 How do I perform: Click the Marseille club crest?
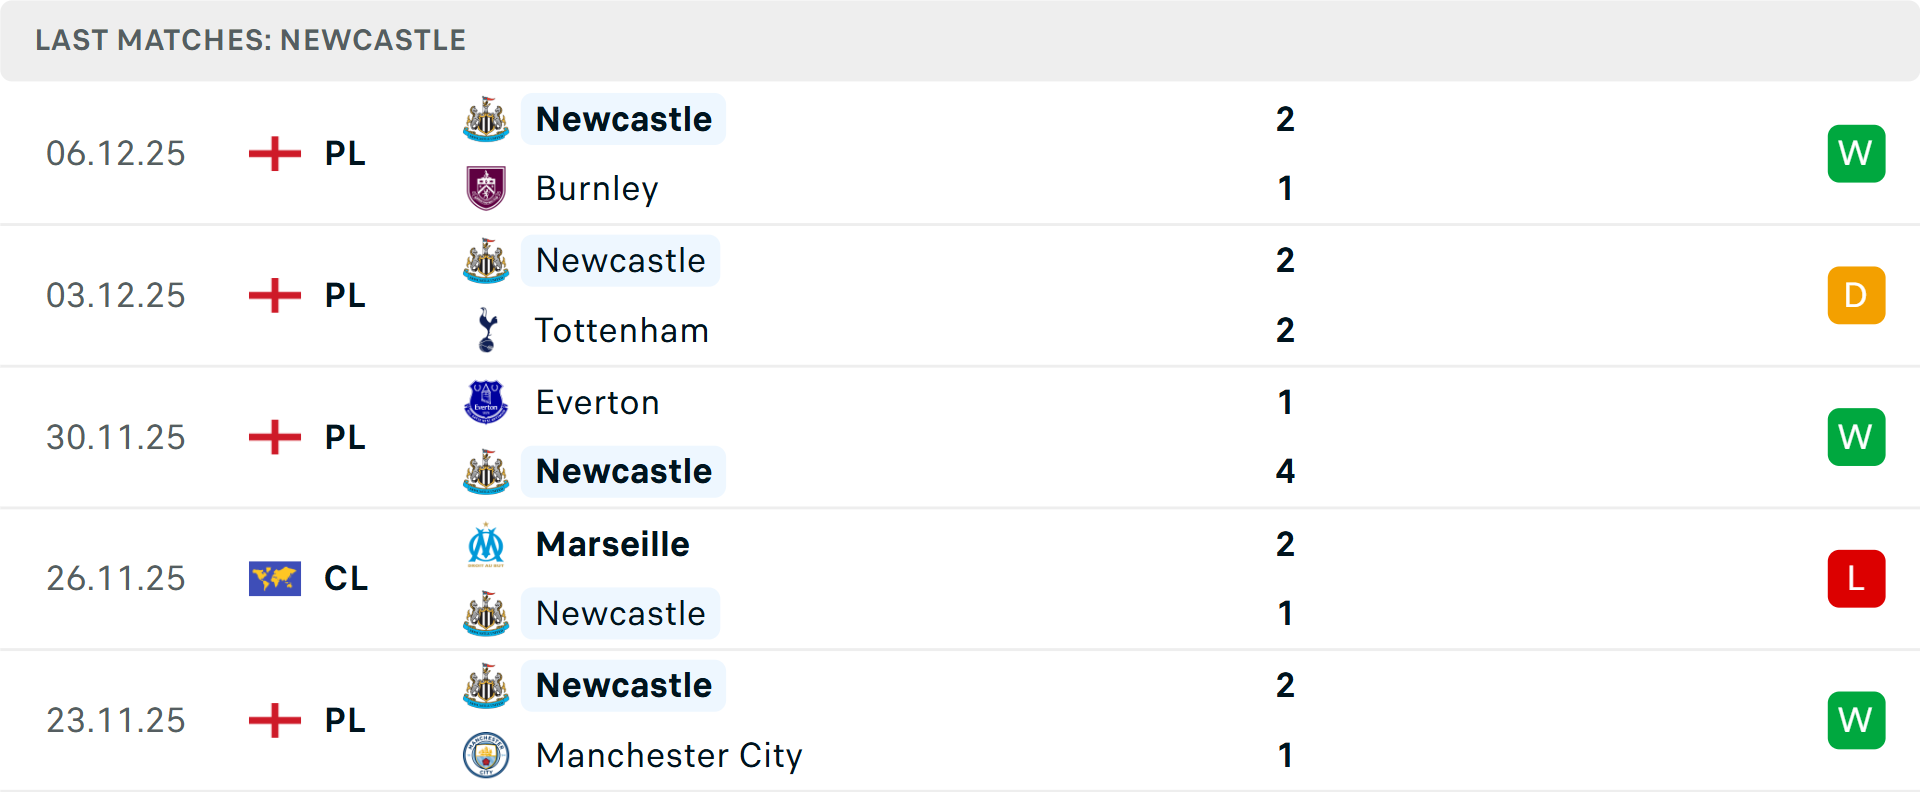(486, 545)
